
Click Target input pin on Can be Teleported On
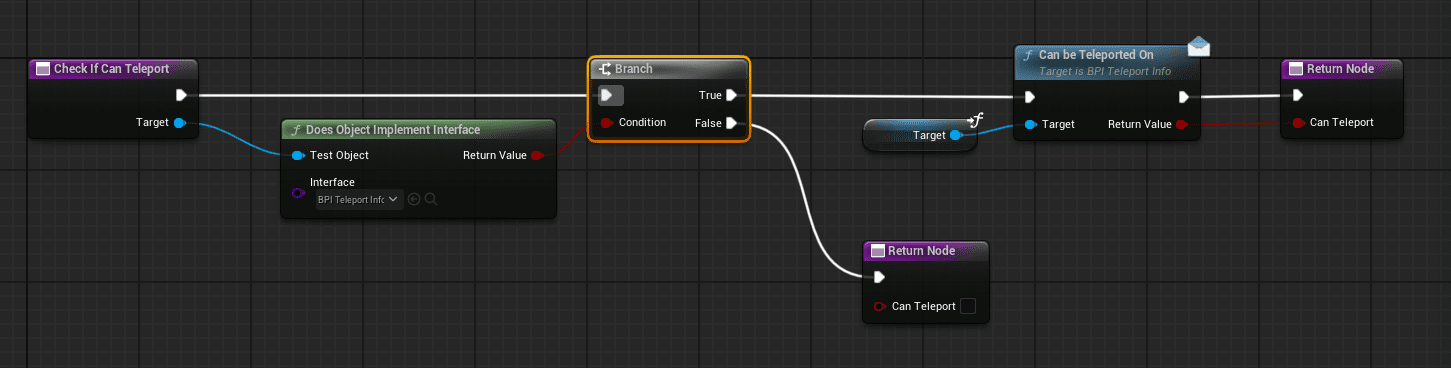point(1030,124)
